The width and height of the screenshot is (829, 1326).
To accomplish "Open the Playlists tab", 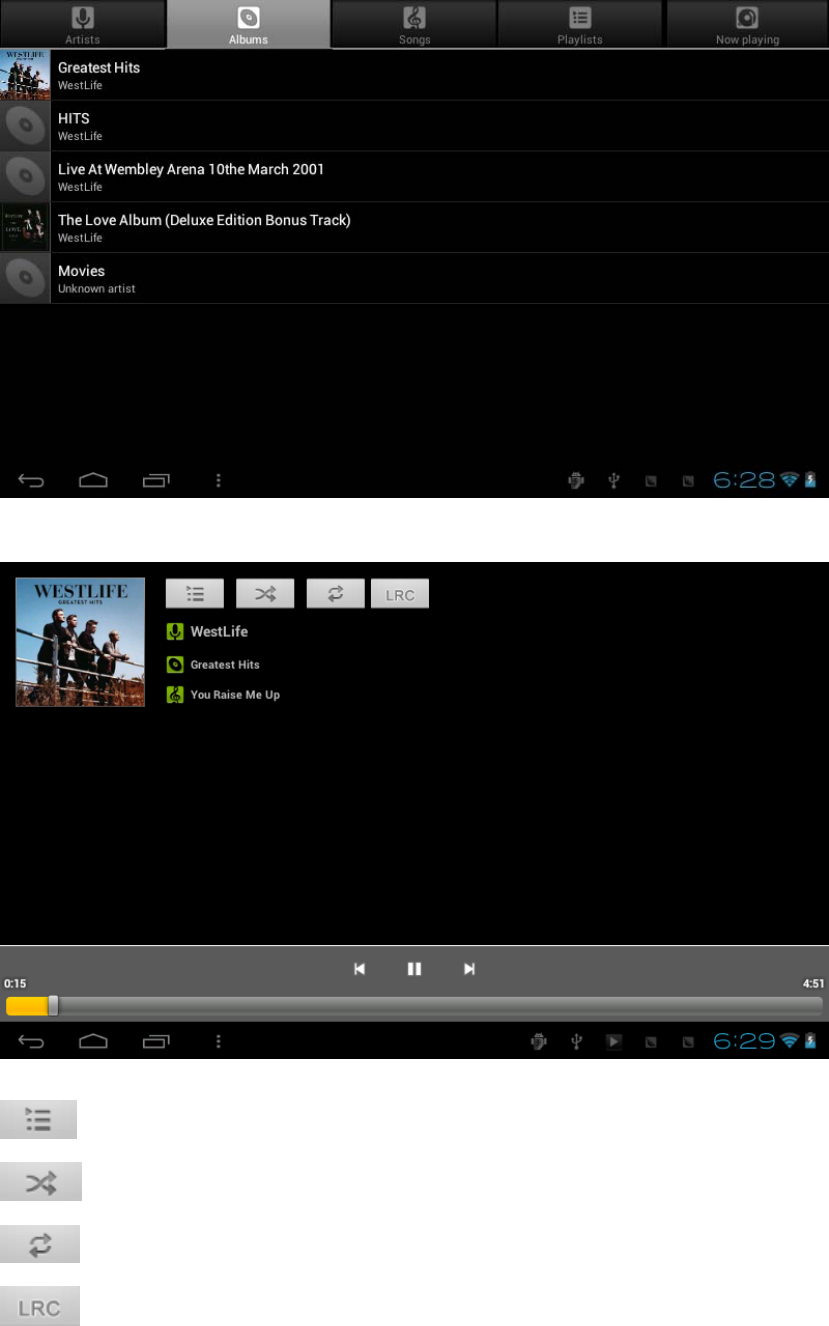I will (x=580, y=24).
